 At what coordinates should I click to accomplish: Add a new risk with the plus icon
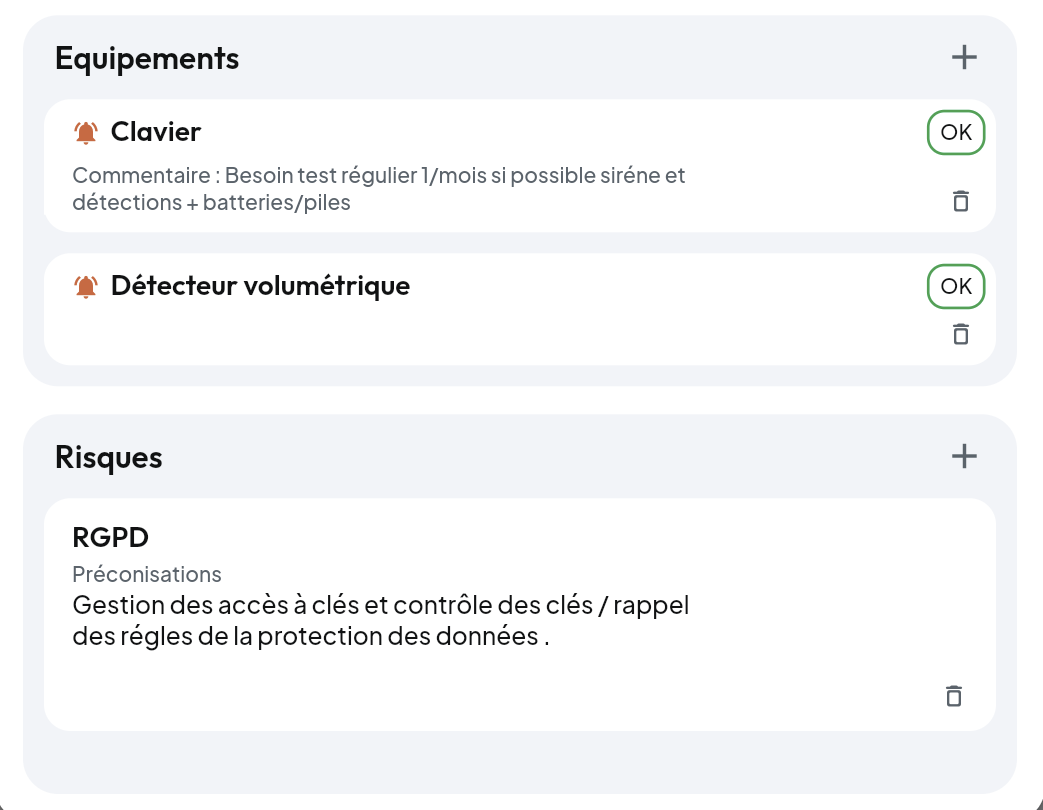pyautogui.click(x=964, y=457)
